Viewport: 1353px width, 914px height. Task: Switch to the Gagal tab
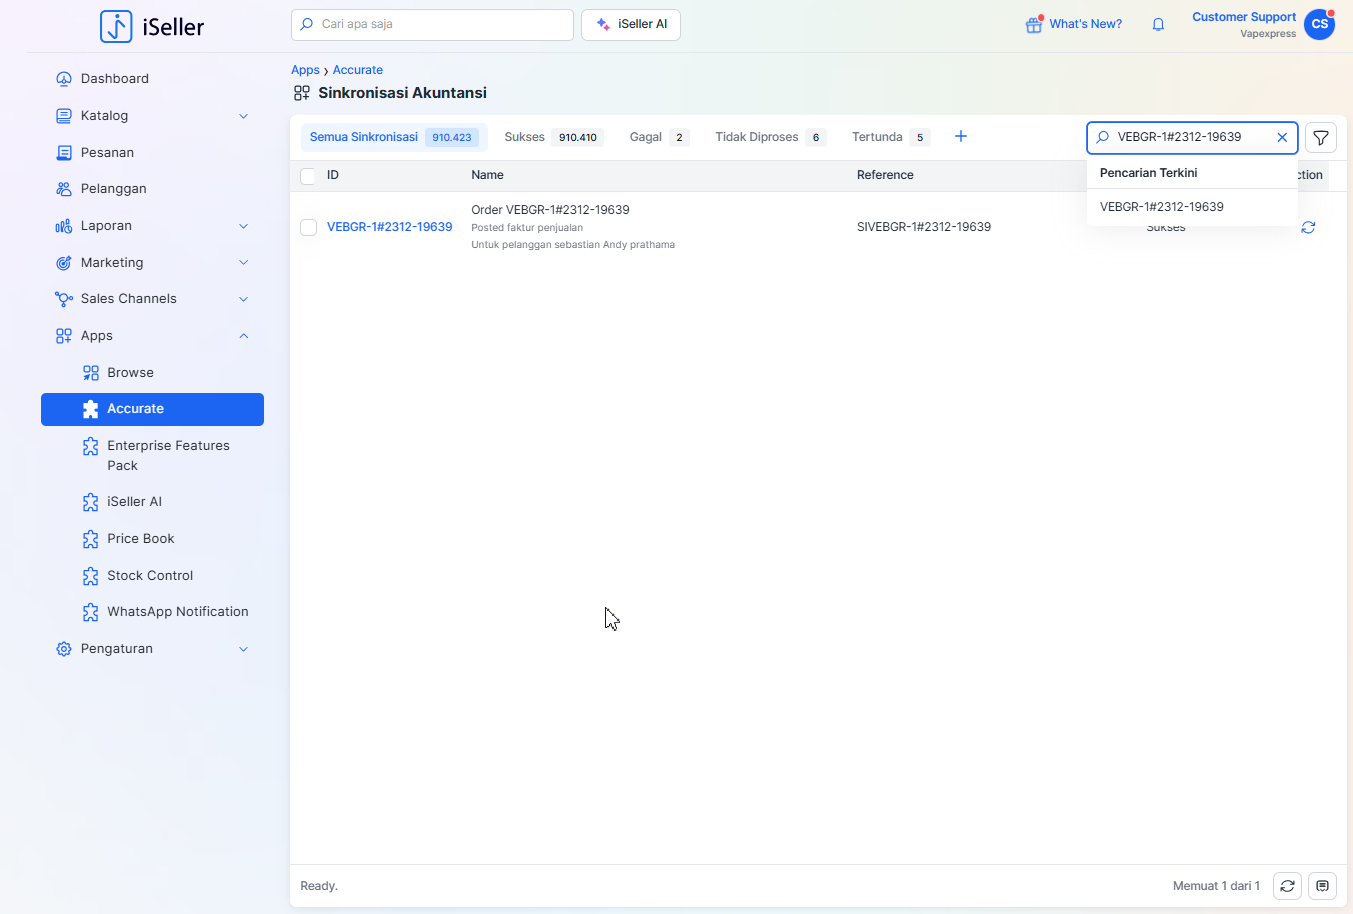click(657, 137)
